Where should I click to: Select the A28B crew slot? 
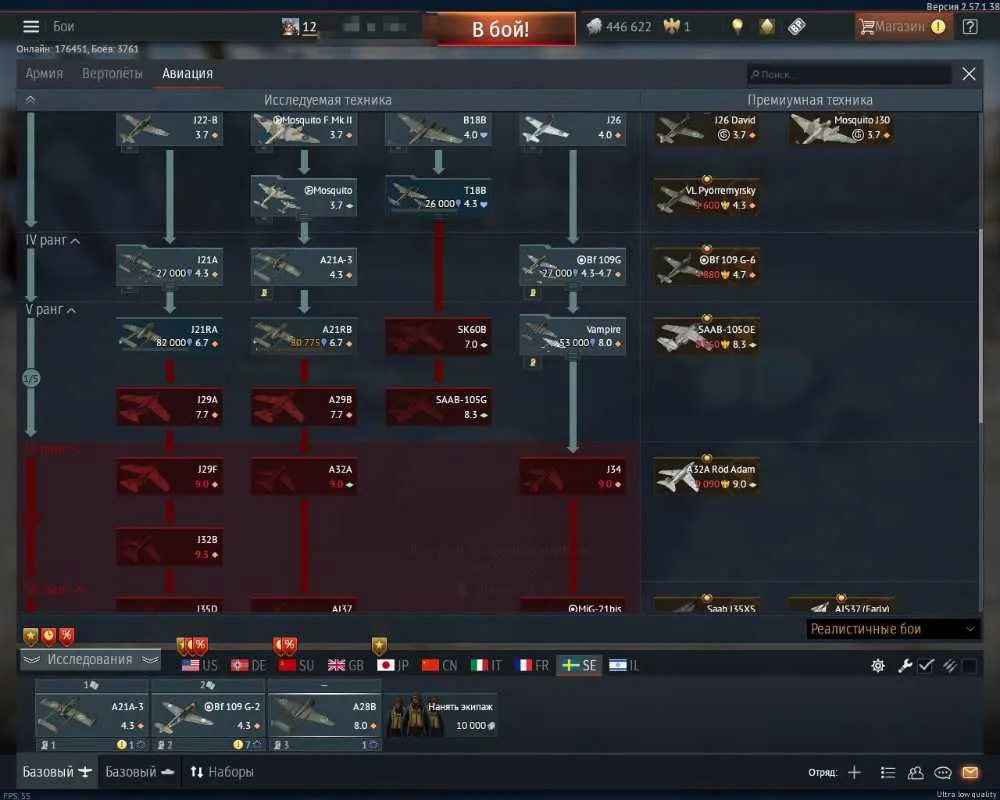(325, 715)
